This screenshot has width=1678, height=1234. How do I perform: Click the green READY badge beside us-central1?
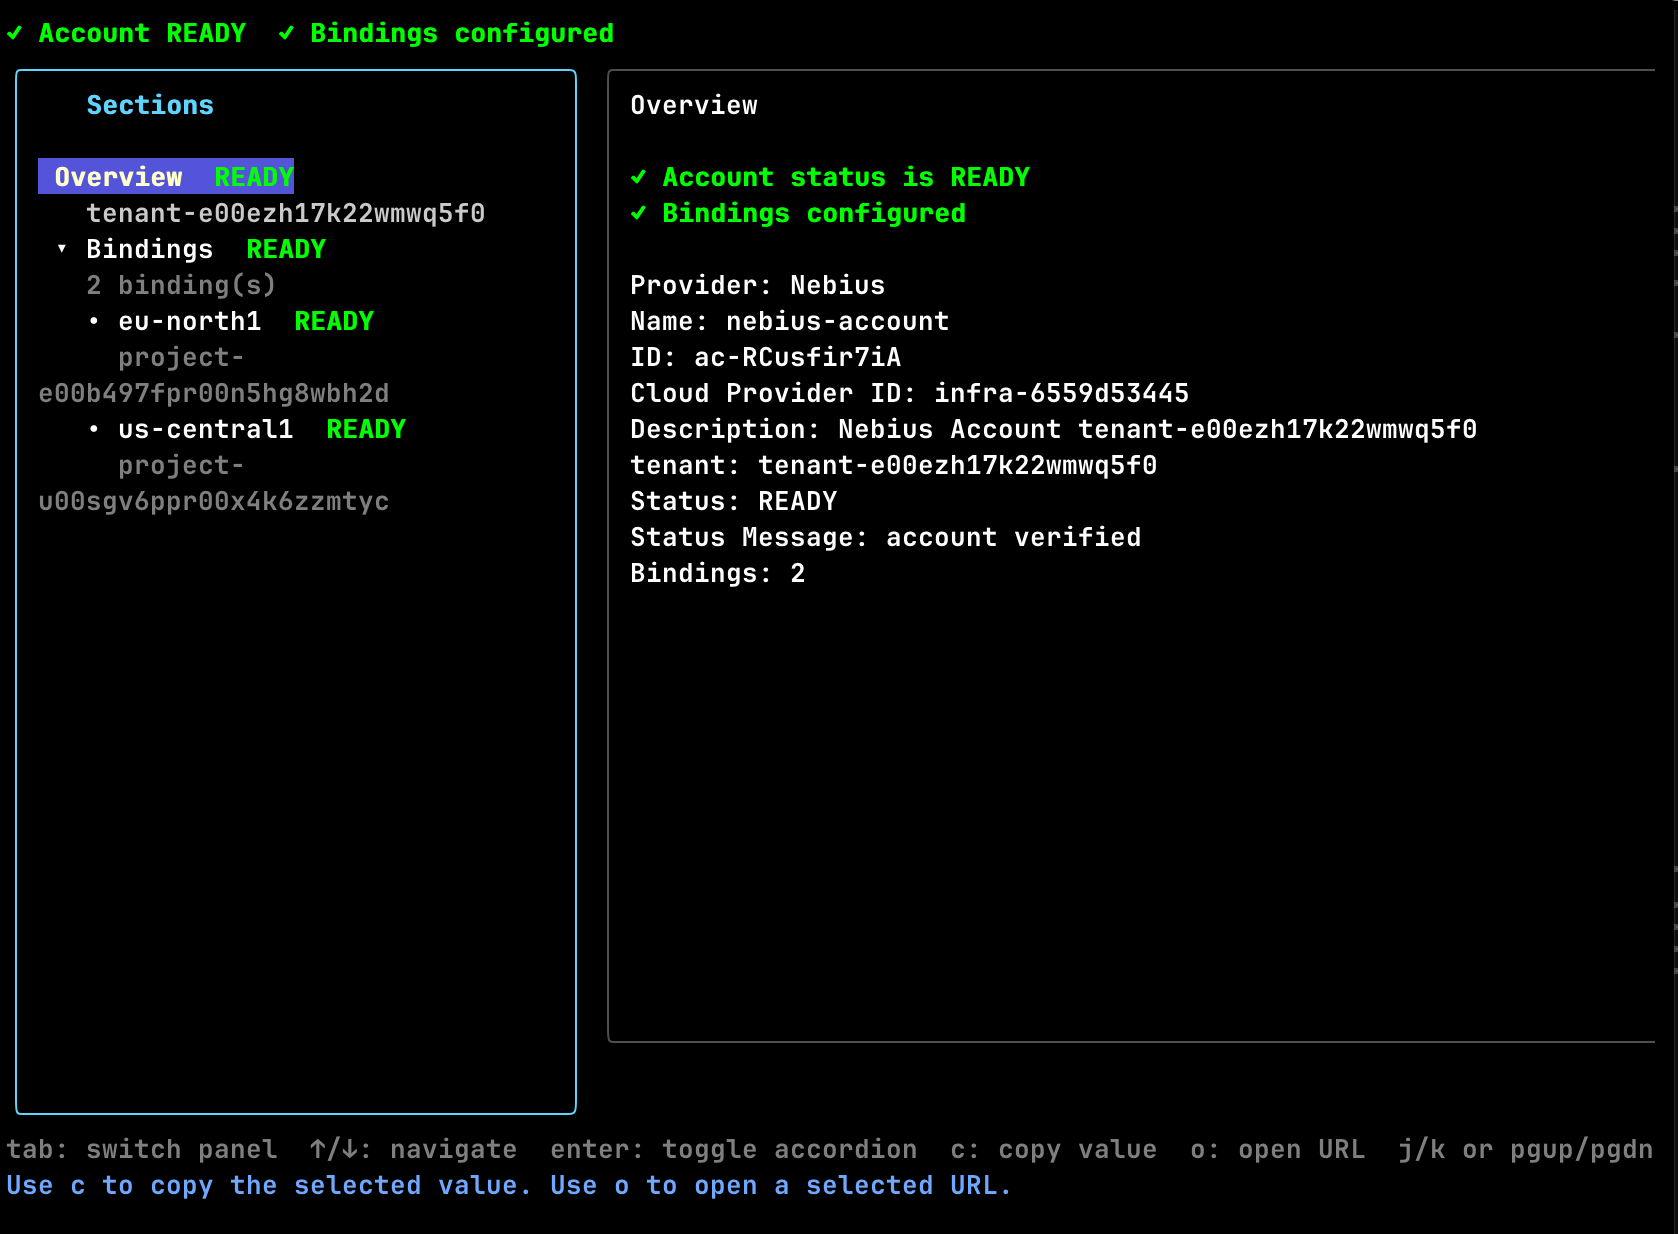coord(365,430)
